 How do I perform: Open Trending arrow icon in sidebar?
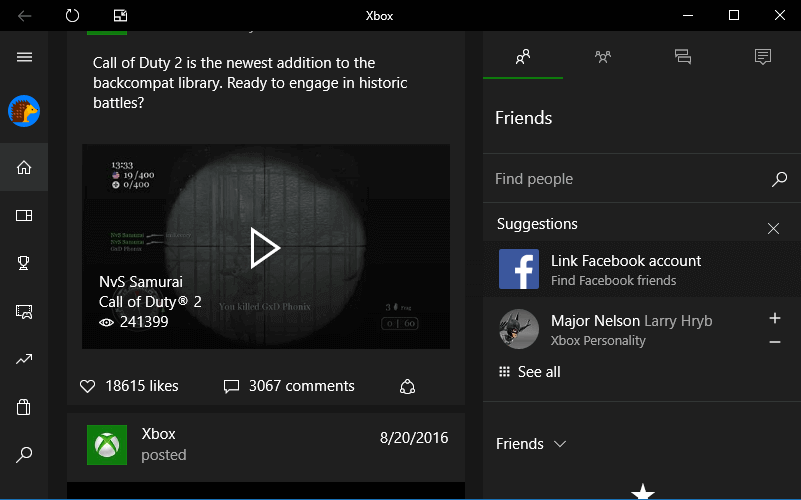click(x=24, y=359)
